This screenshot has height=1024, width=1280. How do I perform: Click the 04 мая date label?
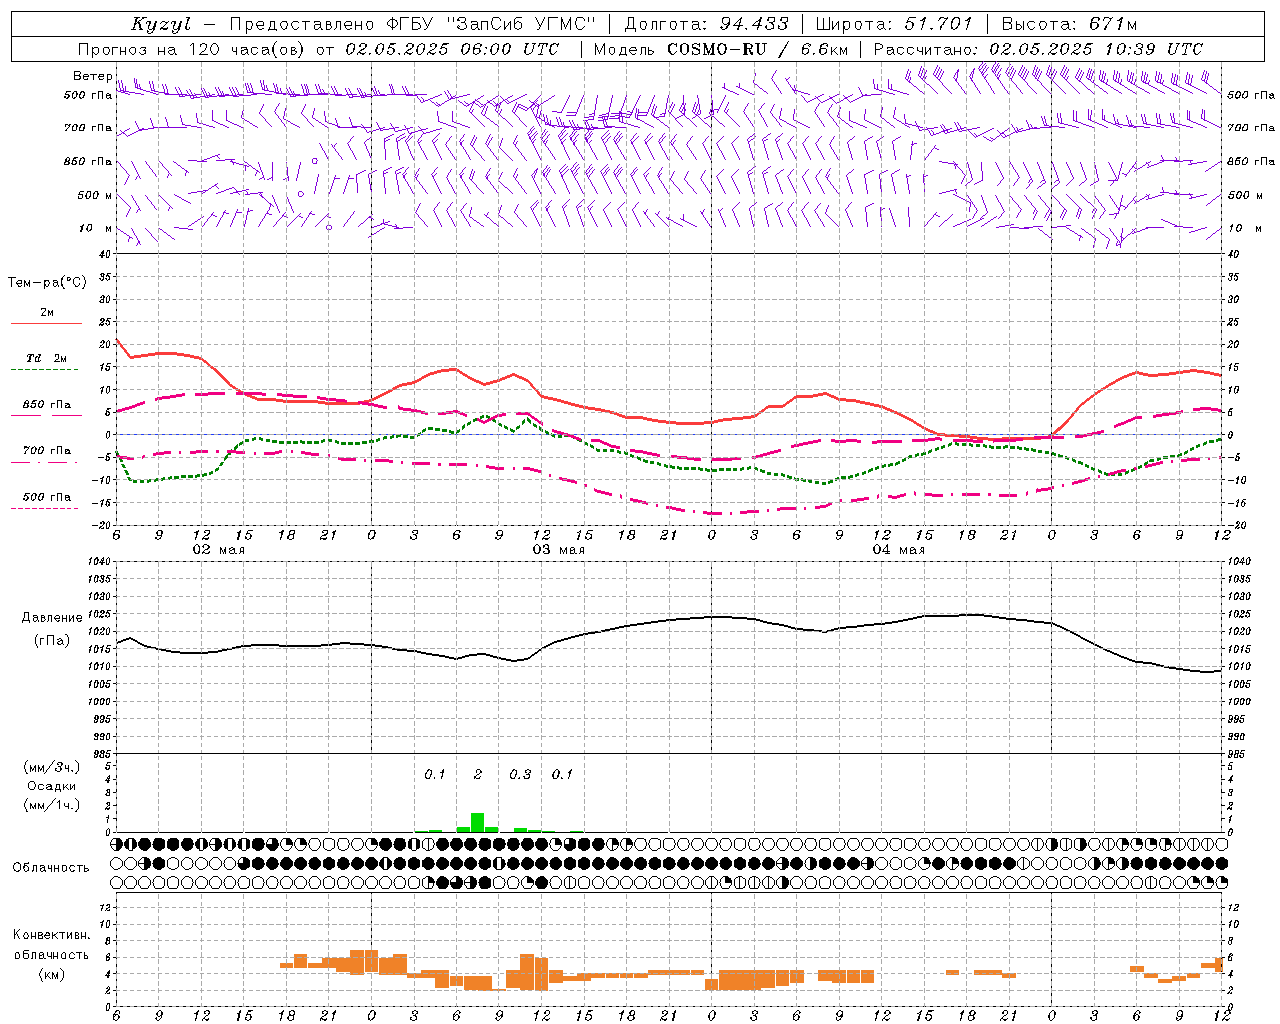898,550
